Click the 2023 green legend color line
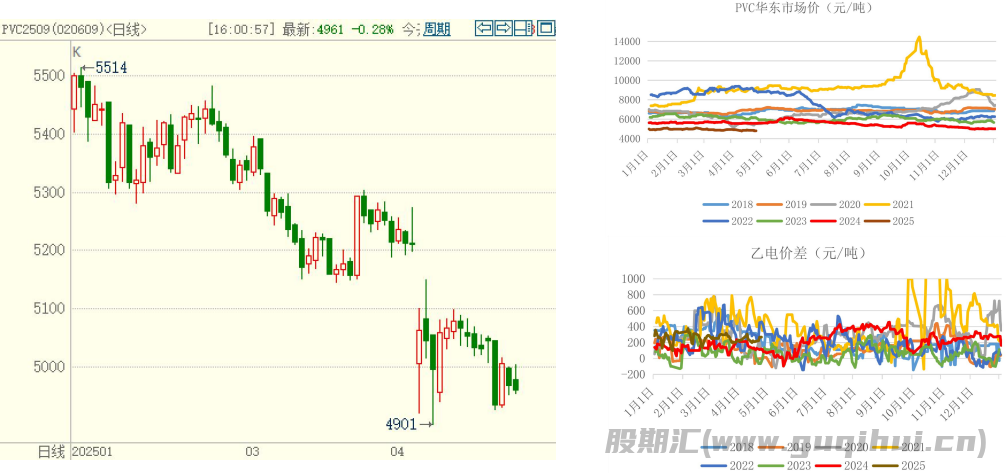 771,221
